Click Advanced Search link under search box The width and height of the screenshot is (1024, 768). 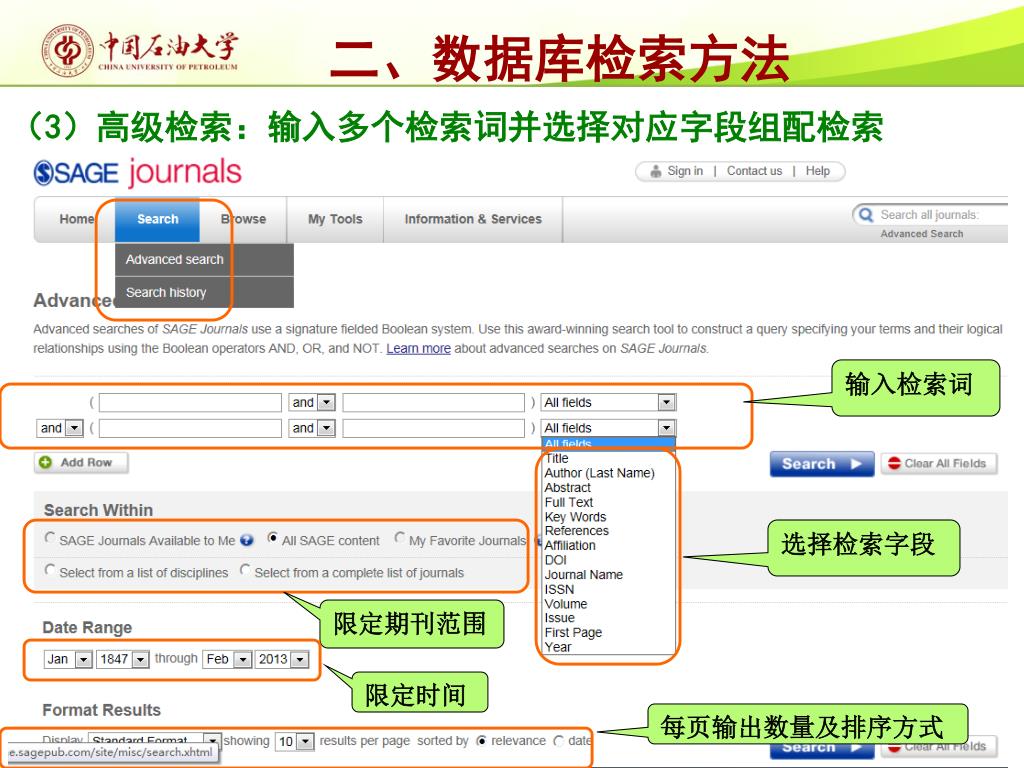click(921, 234)
